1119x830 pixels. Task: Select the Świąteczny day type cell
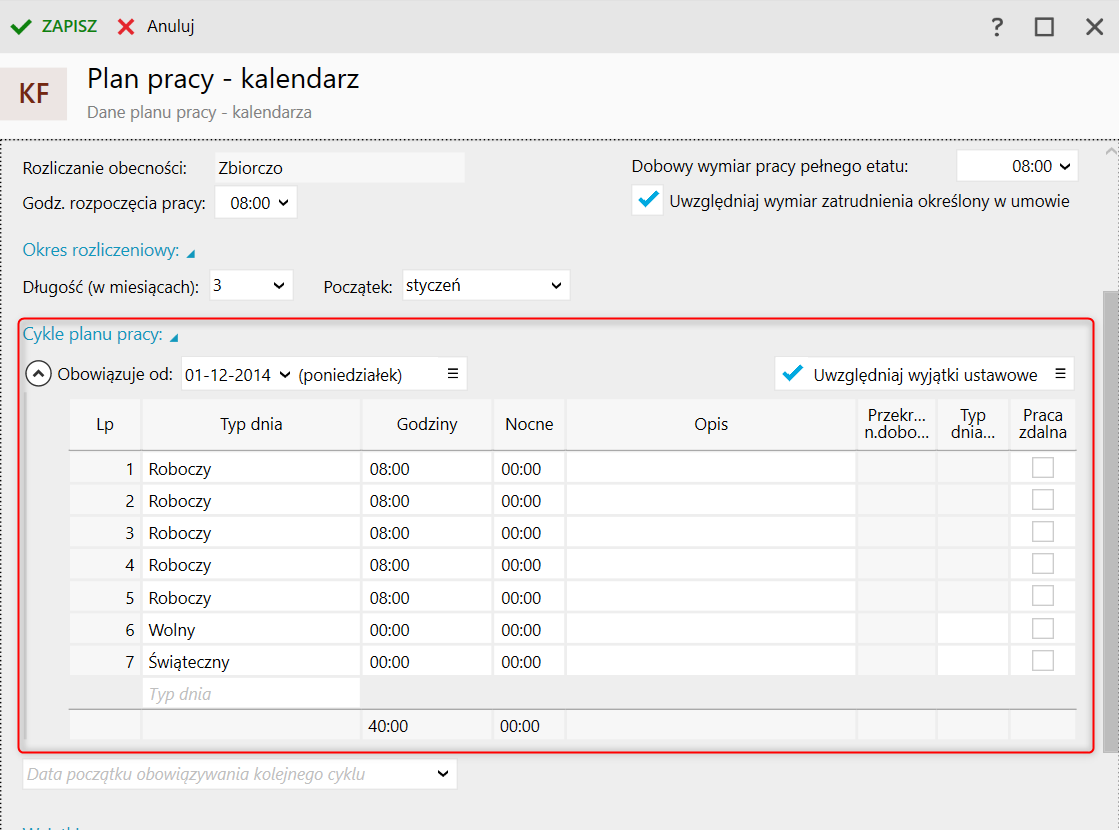click(x=251, y=662)
